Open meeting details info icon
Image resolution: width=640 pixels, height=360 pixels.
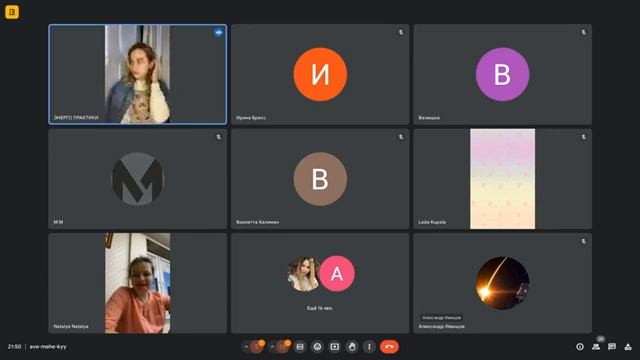coord(580,347)
